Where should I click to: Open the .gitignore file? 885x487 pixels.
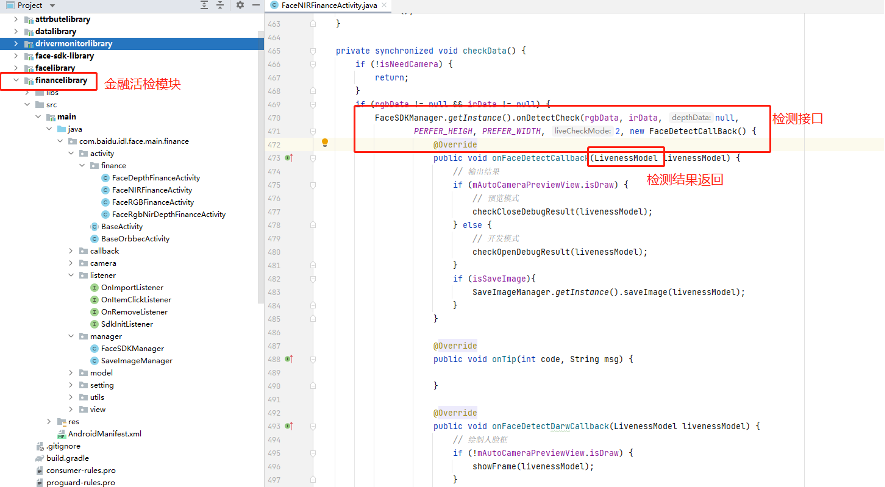click(63, 446)
